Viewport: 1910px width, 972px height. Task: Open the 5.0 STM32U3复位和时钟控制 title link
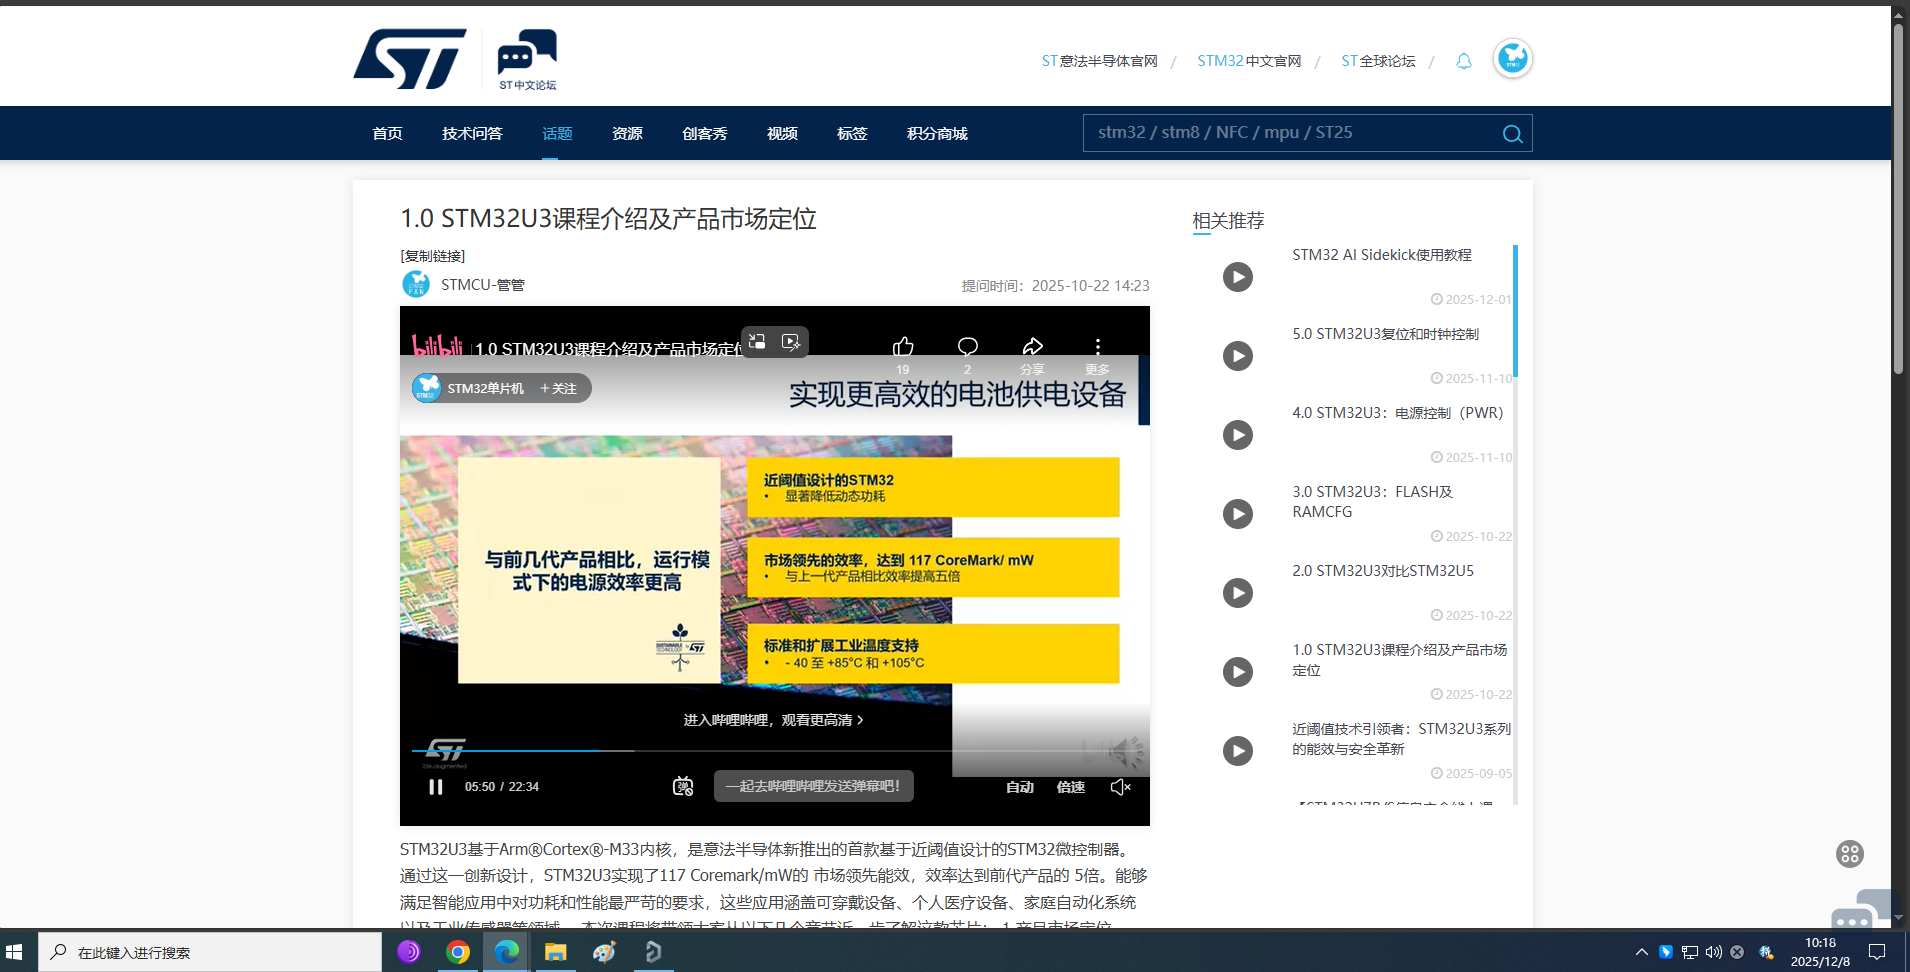click(1385, 334)
